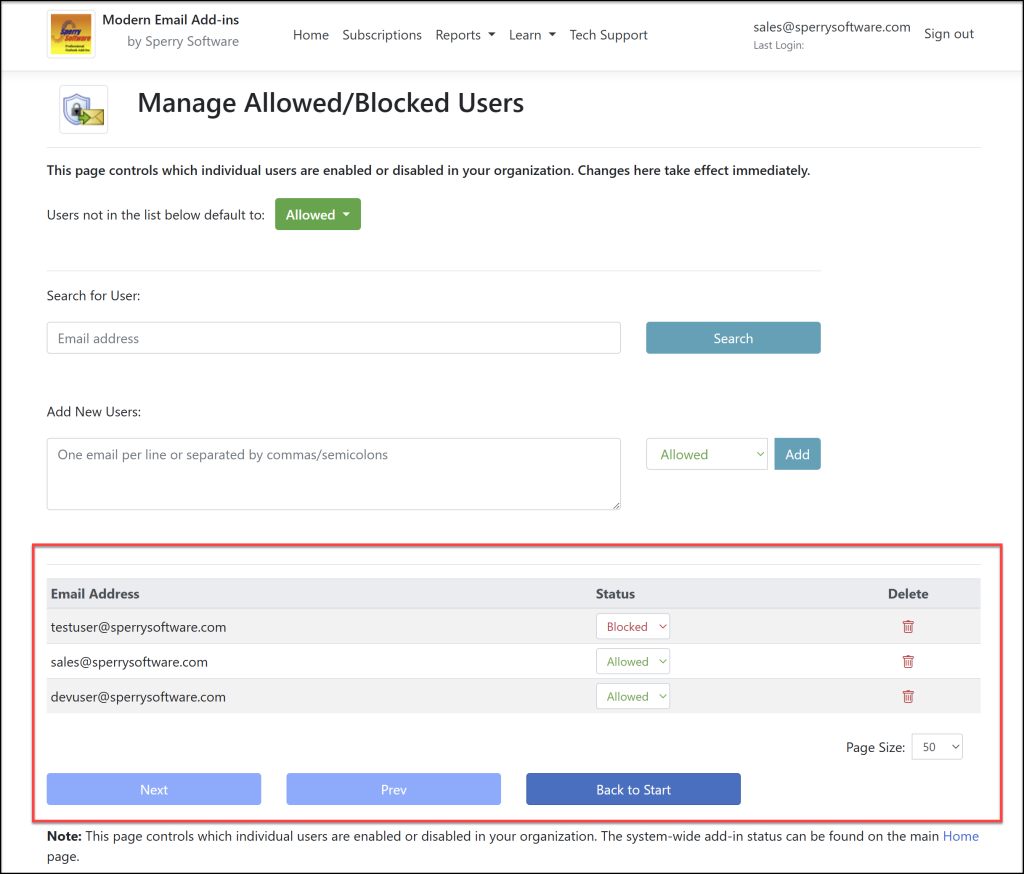Click the Sperry Software logo
The image size is (1024, 874).
[x=70, y=33]
